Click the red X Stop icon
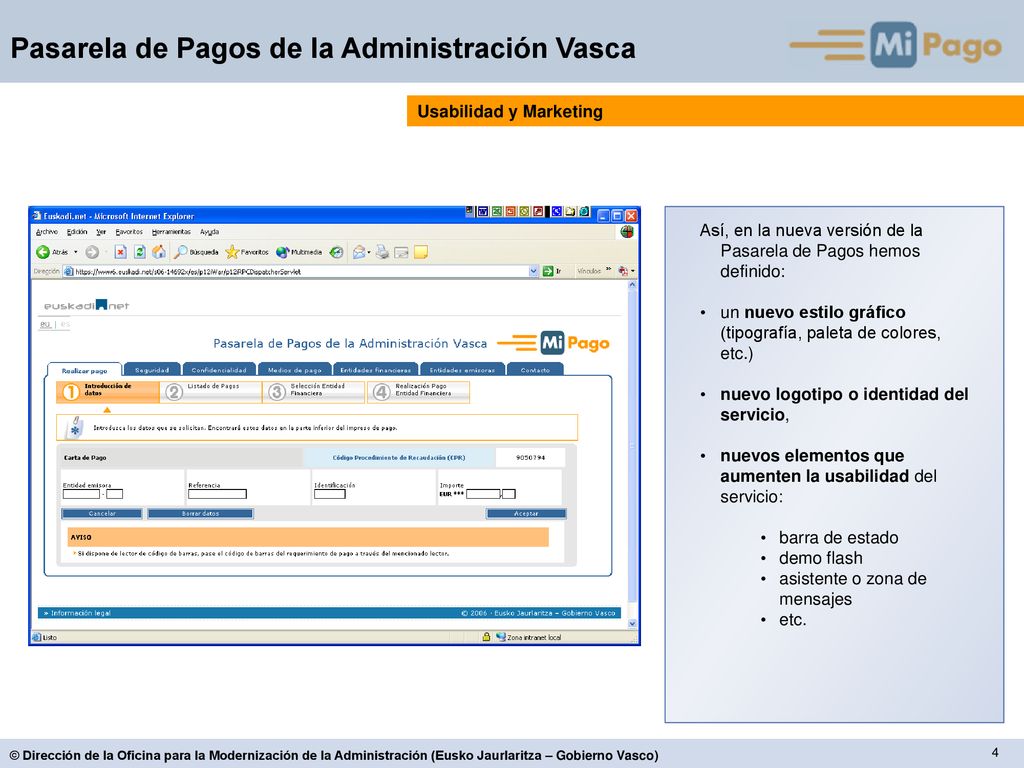This screenshot has width=1024, height=768. point(120,252)
